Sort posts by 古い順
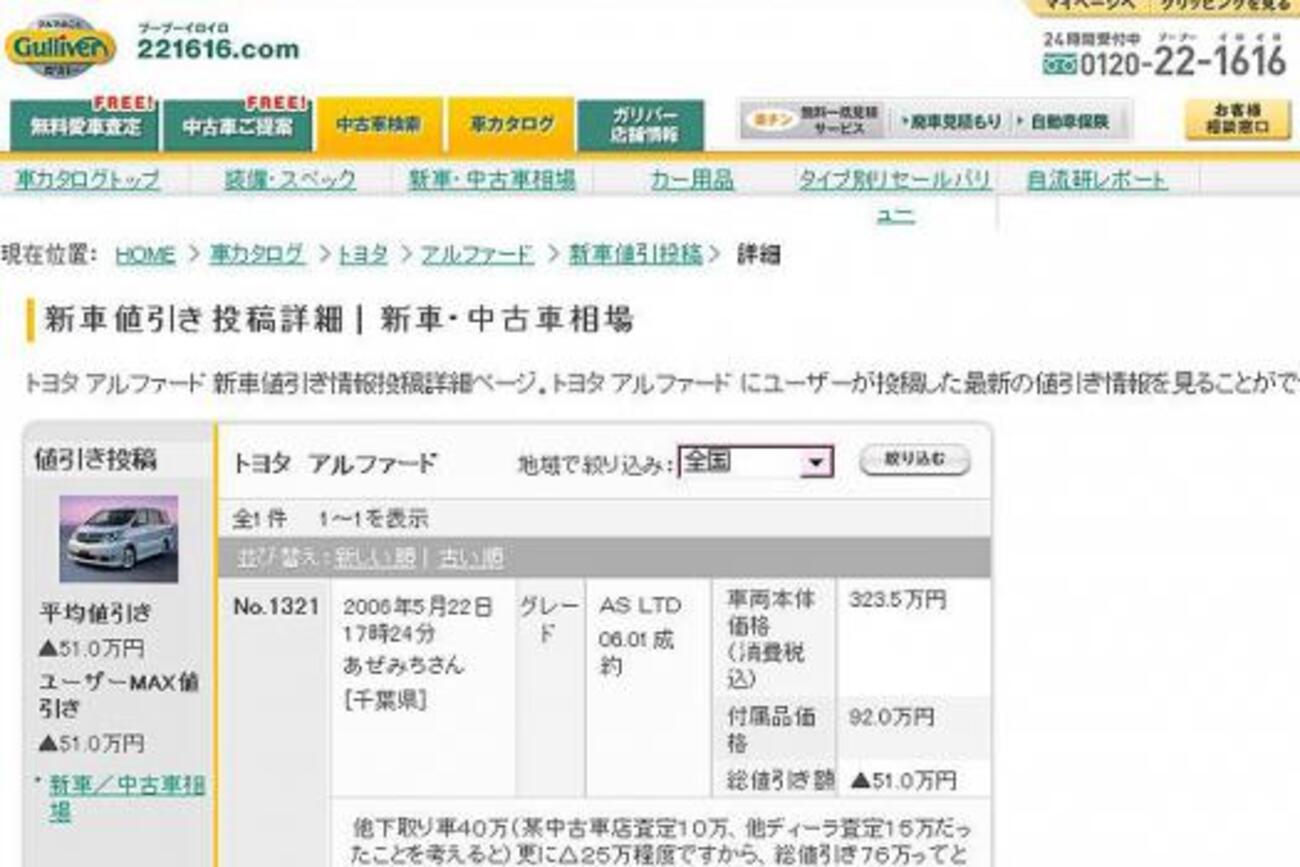 tap(470, 558)
